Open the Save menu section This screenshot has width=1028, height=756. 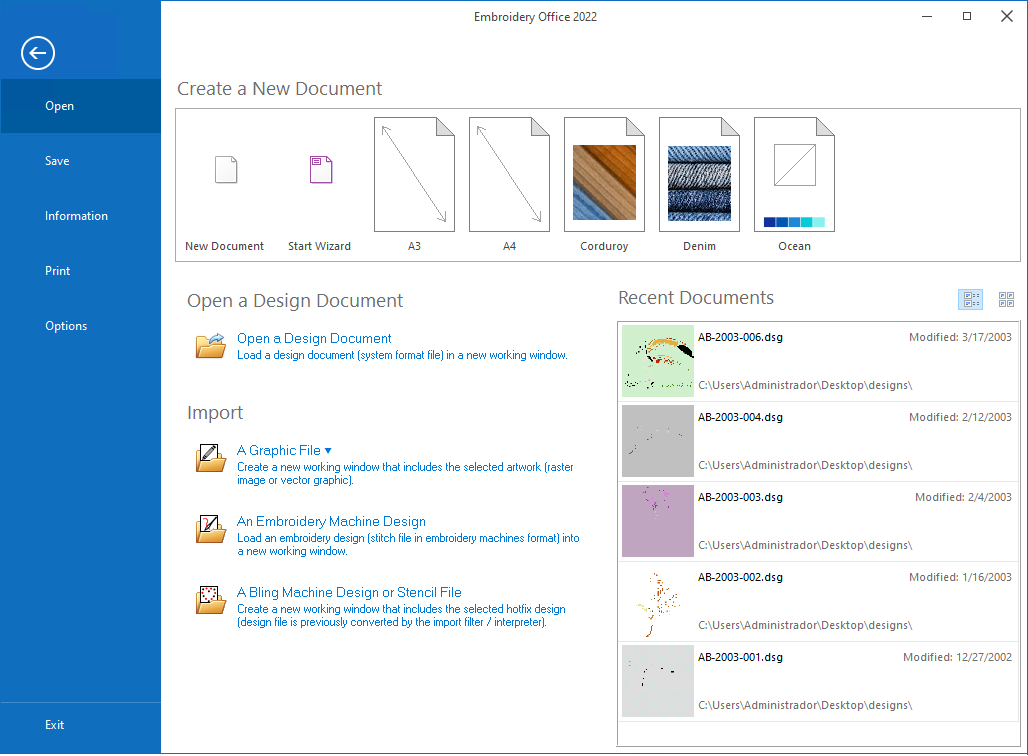(57, 161)
